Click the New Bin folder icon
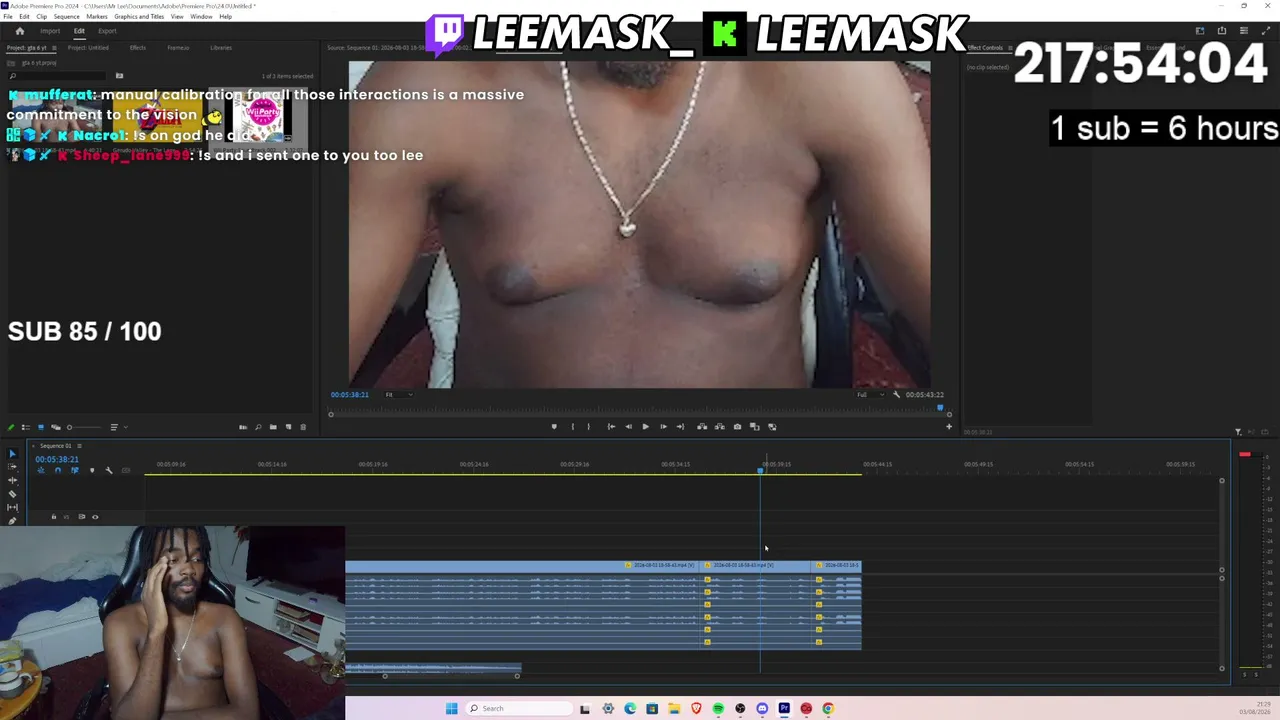Screen dimensions: 1280x720 [x=273, y=427]
